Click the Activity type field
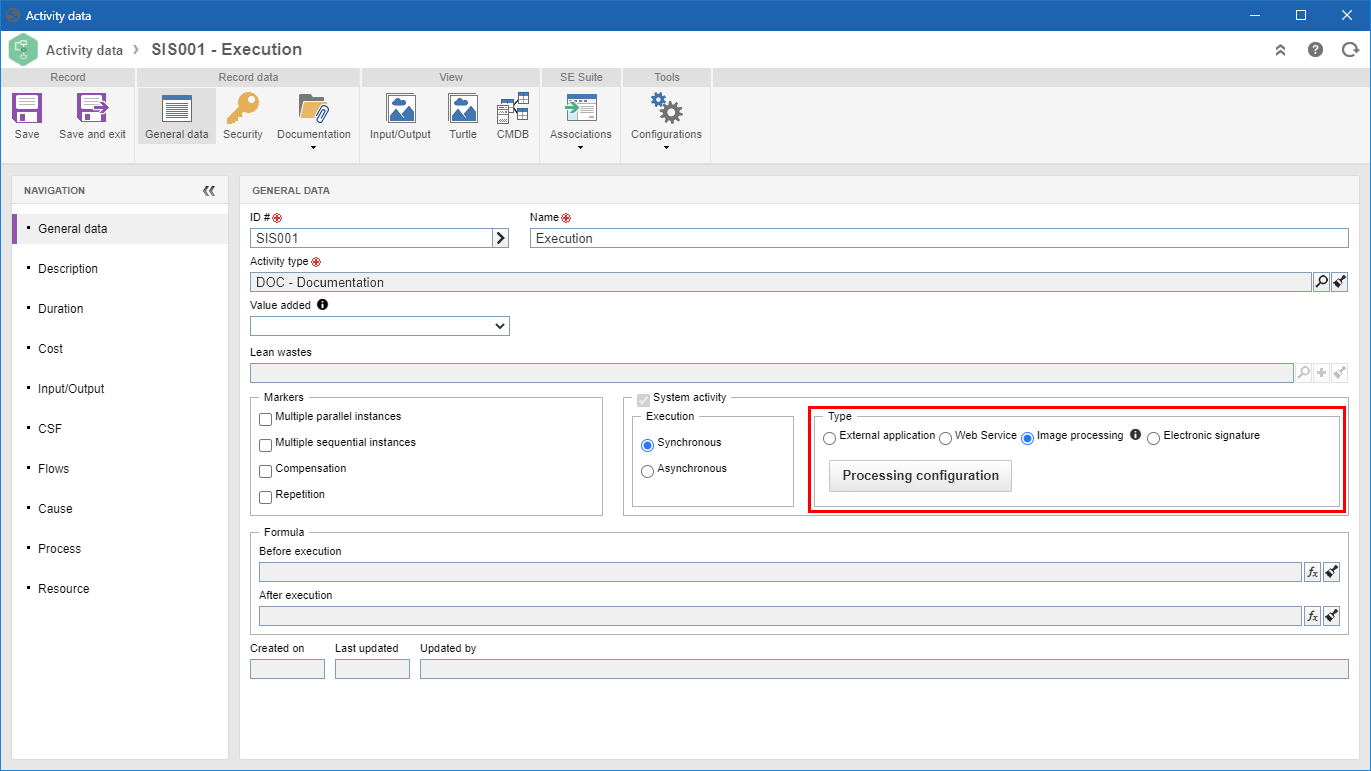The width and height of the screenshot is (1371, 771). coord(780,282)
